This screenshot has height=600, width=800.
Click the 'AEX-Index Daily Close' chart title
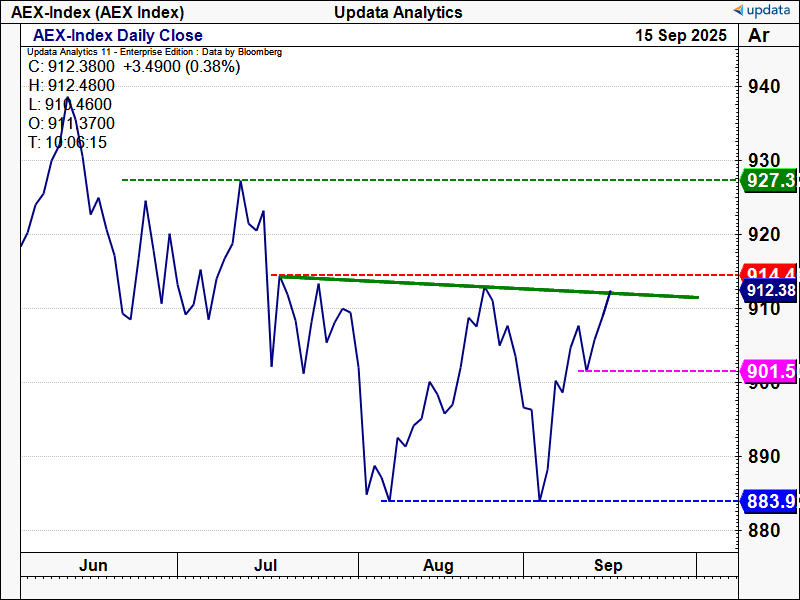pos(118,35)
